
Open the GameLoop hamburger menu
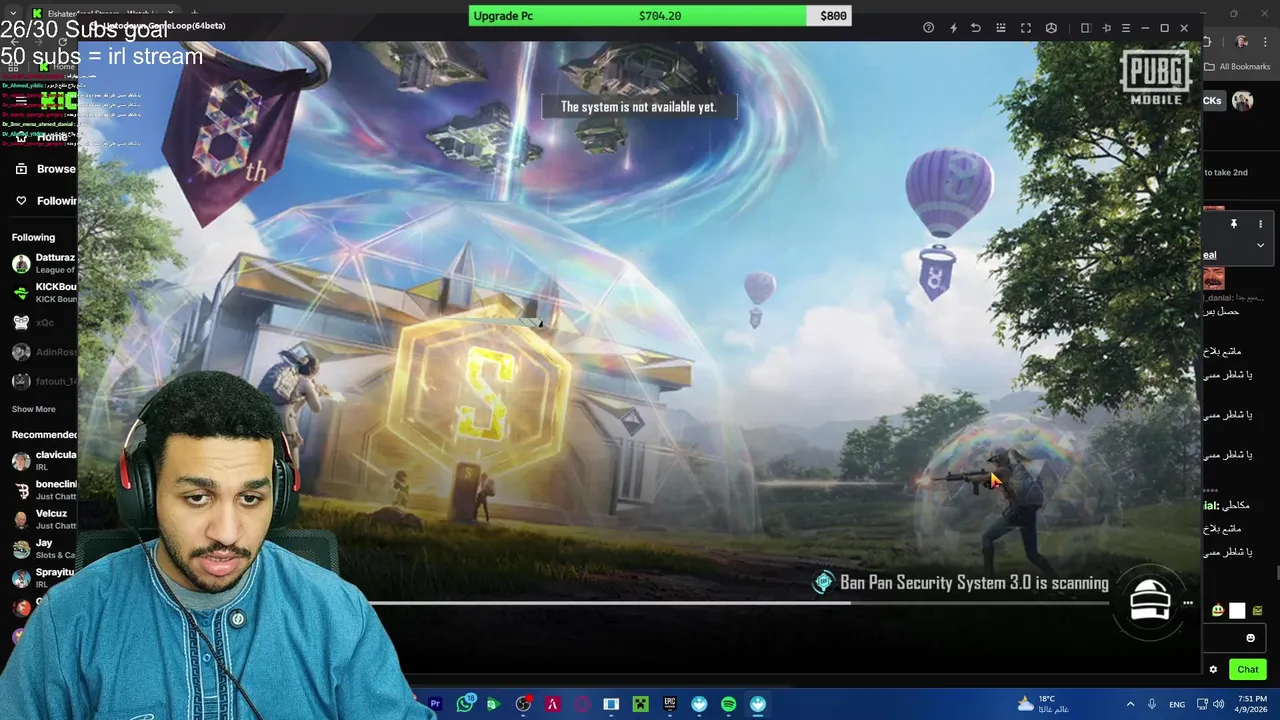[1126, 28]
